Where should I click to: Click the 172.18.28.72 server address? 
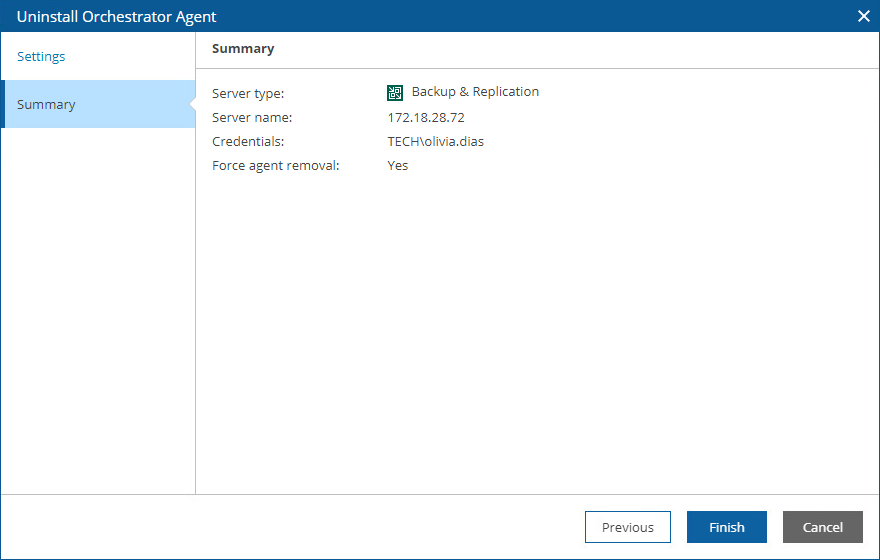[x=426, y=118]
